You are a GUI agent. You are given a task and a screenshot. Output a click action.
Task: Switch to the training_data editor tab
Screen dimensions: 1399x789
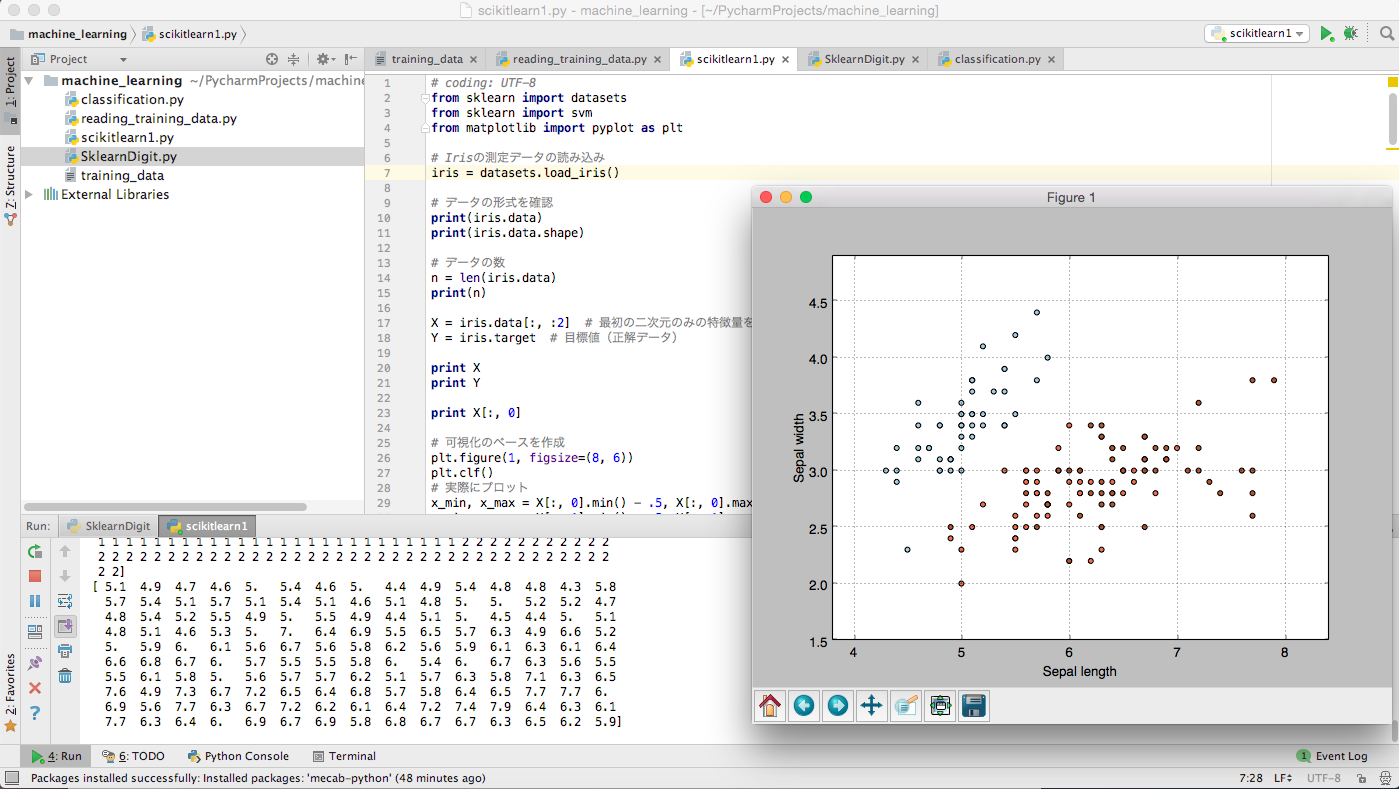[x=427, y=59]
